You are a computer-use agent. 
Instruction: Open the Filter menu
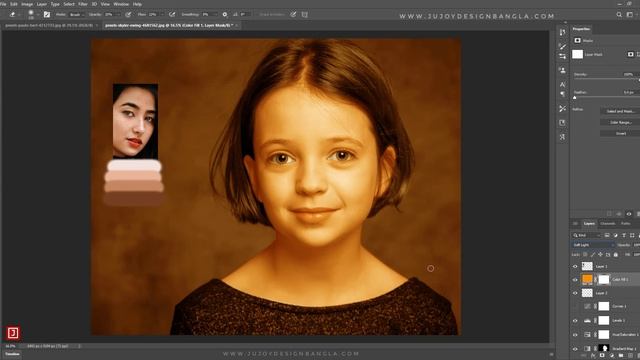[83, 4]
